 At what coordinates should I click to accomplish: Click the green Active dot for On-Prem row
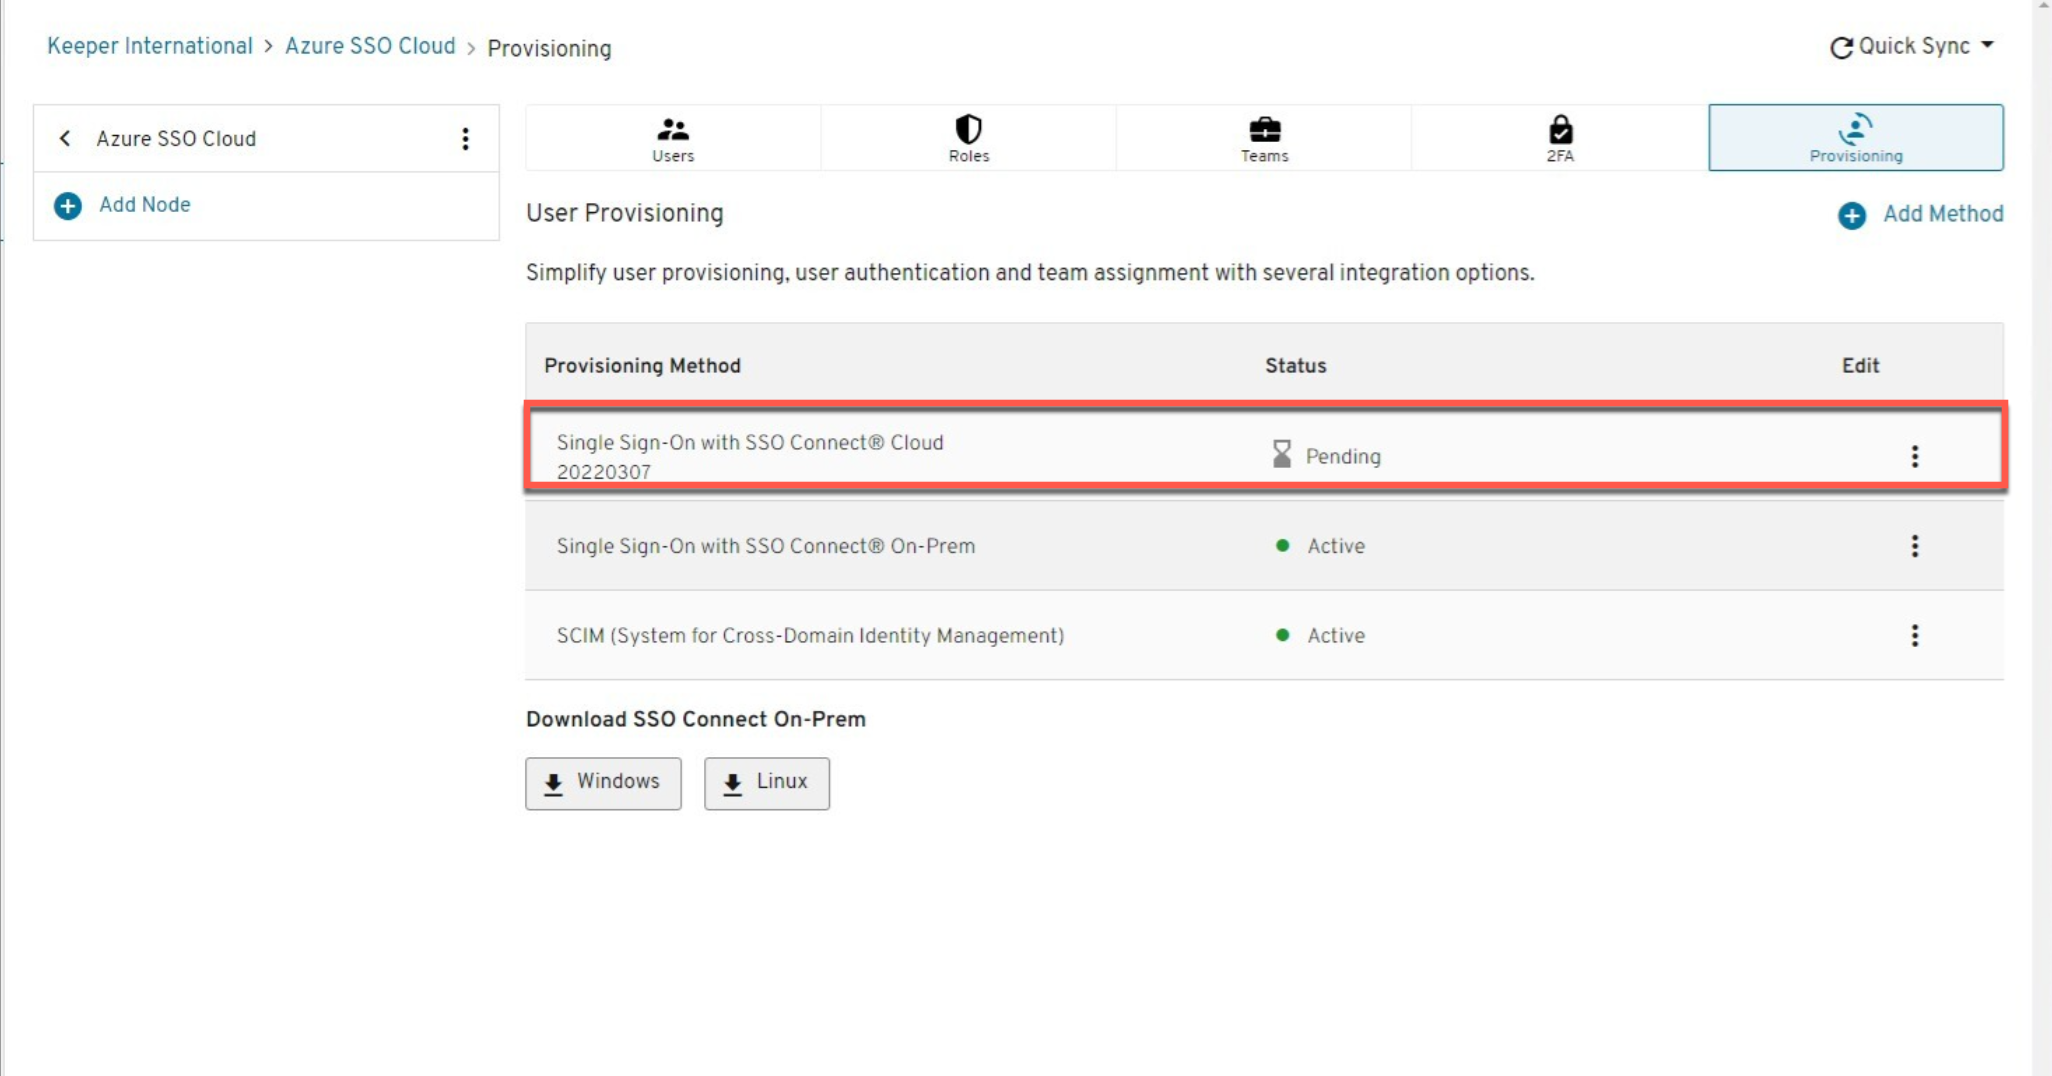(1282, 545)
